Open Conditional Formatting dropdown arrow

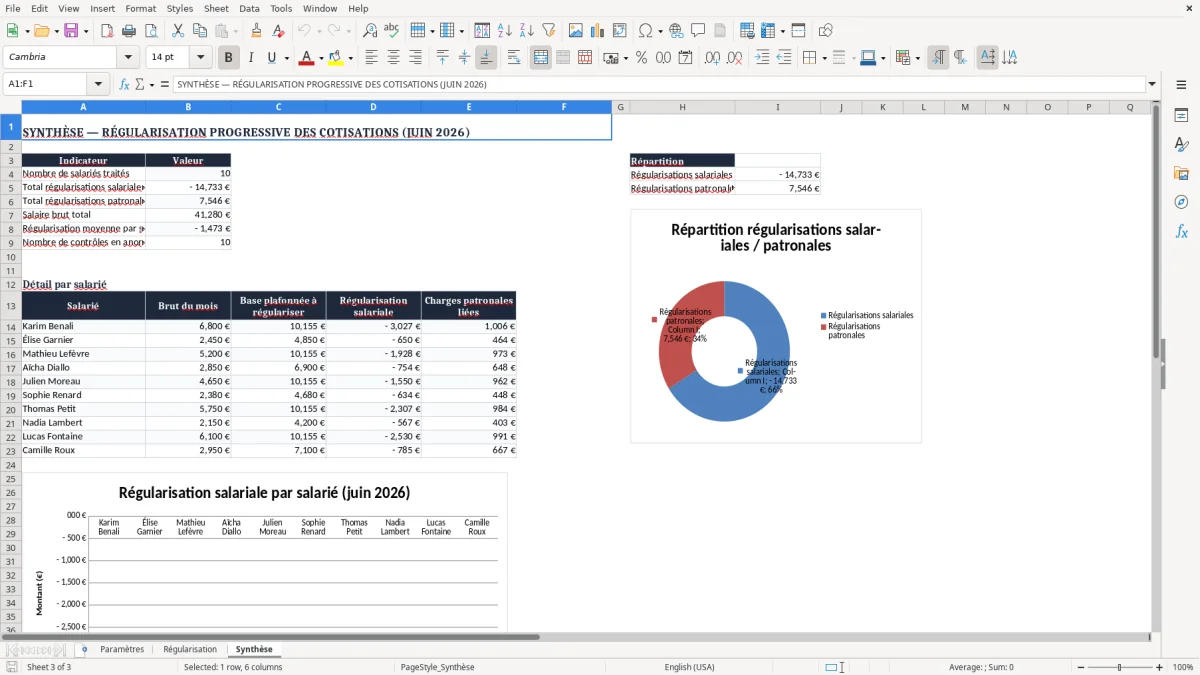click(917, 58)
